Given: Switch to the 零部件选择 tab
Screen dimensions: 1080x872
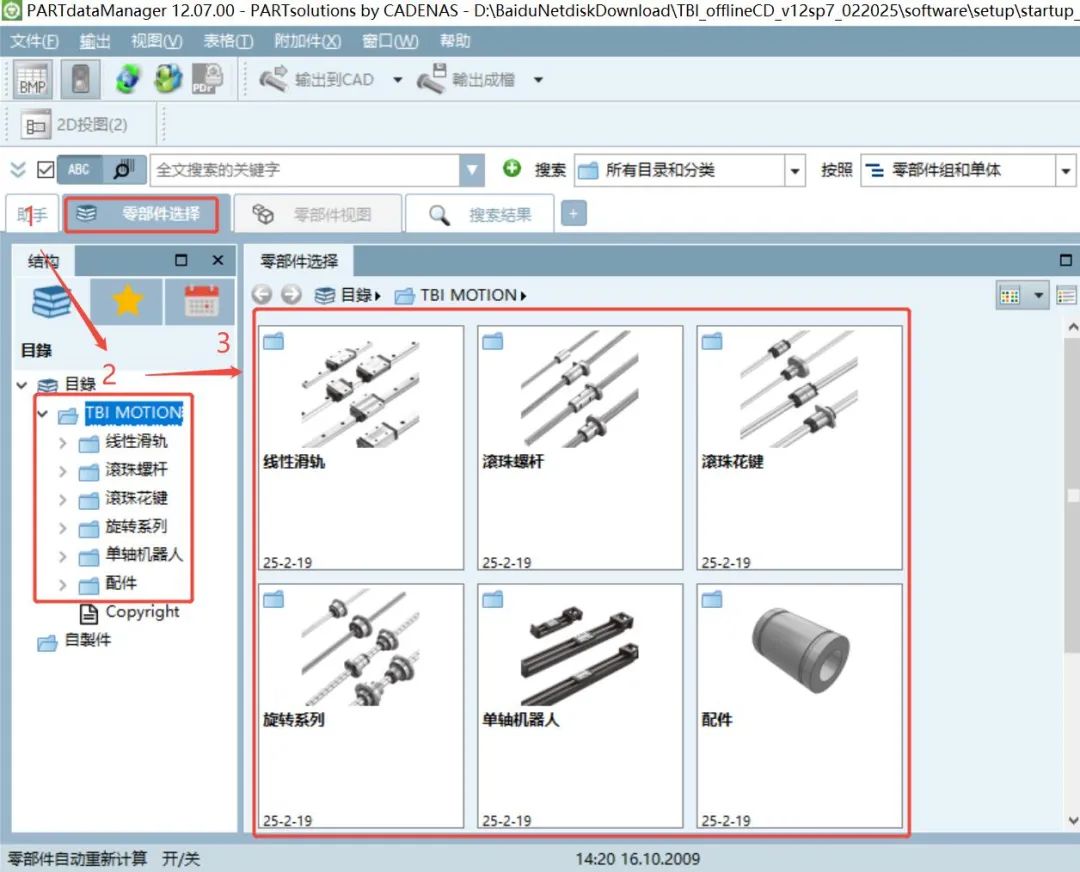Looking at the screenshot, I should point(141,214).
